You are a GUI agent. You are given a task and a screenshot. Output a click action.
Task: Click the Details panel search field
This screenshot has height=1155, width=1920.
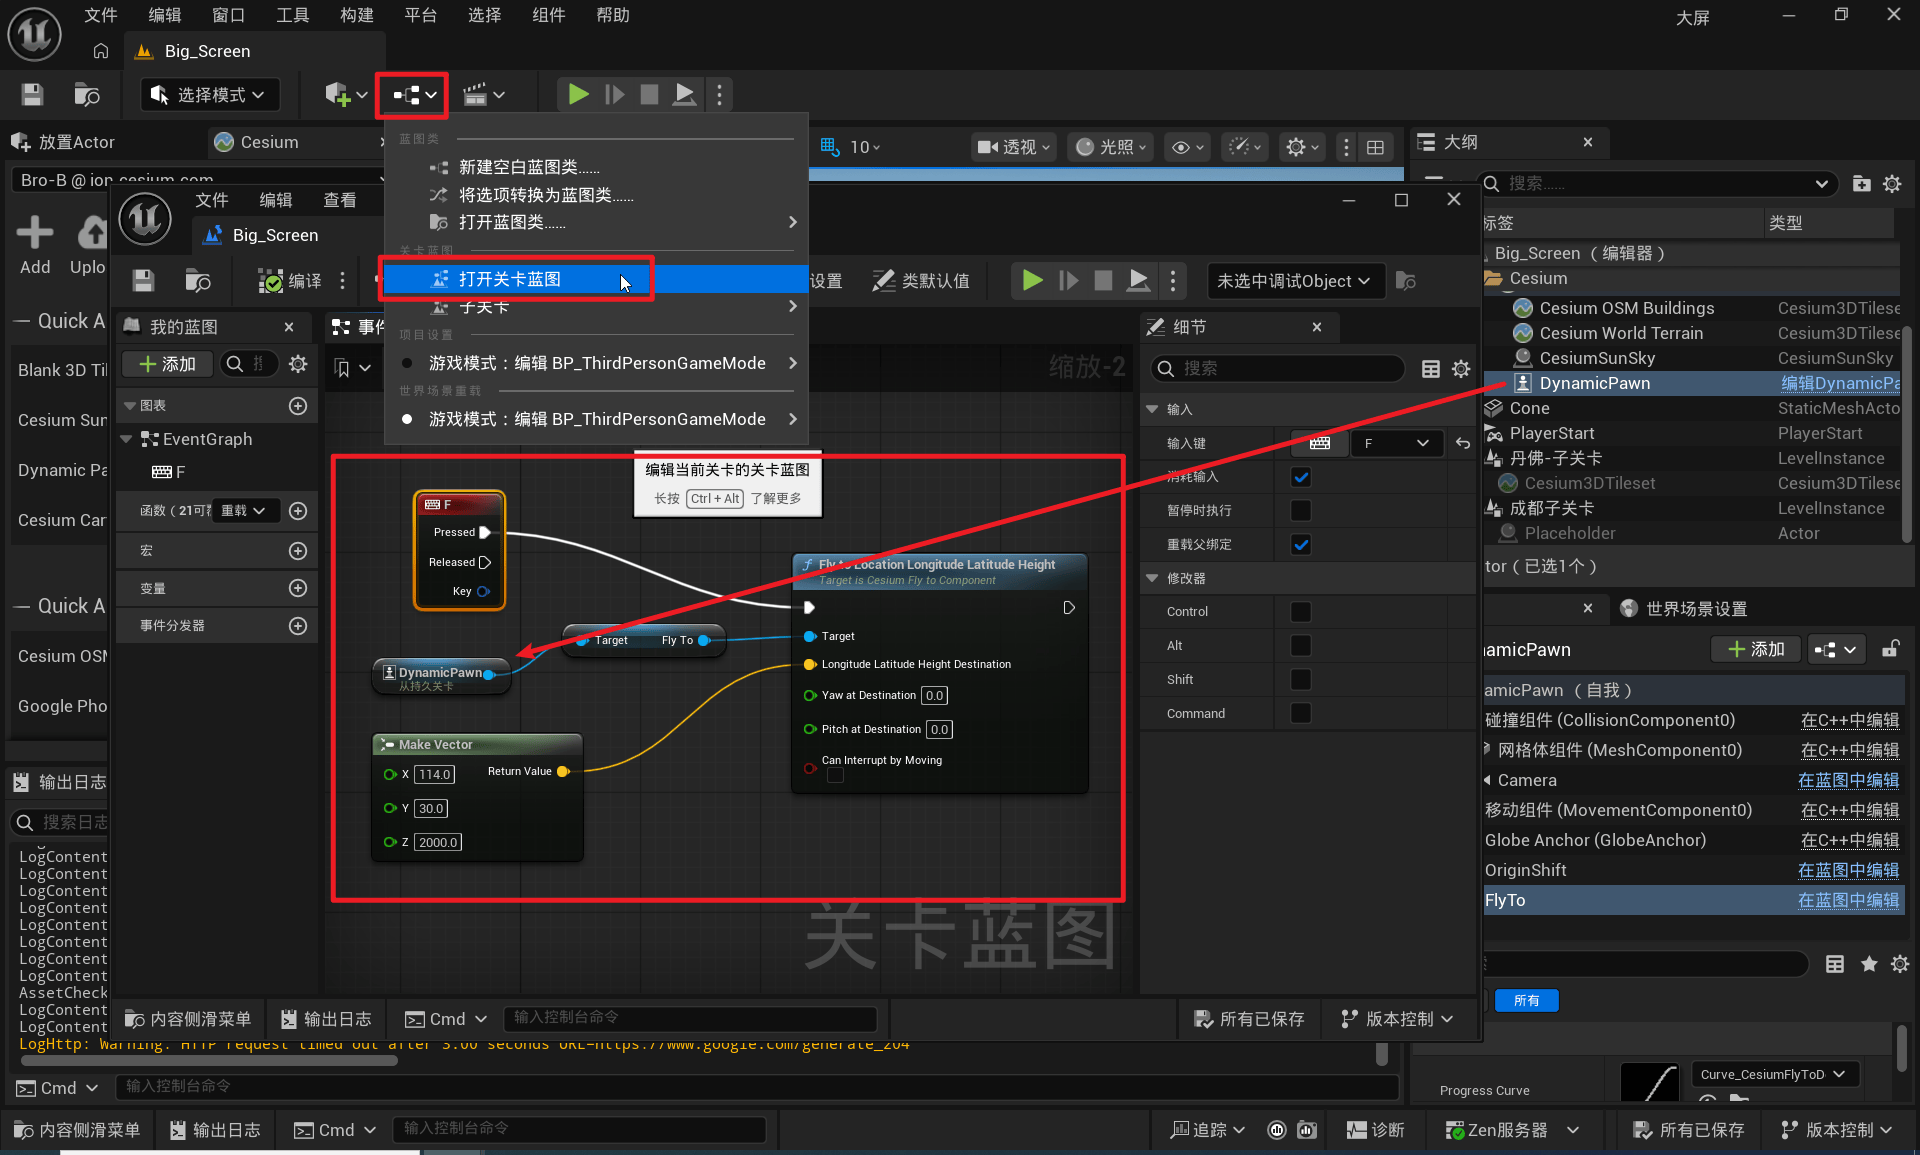[1278, 369]
